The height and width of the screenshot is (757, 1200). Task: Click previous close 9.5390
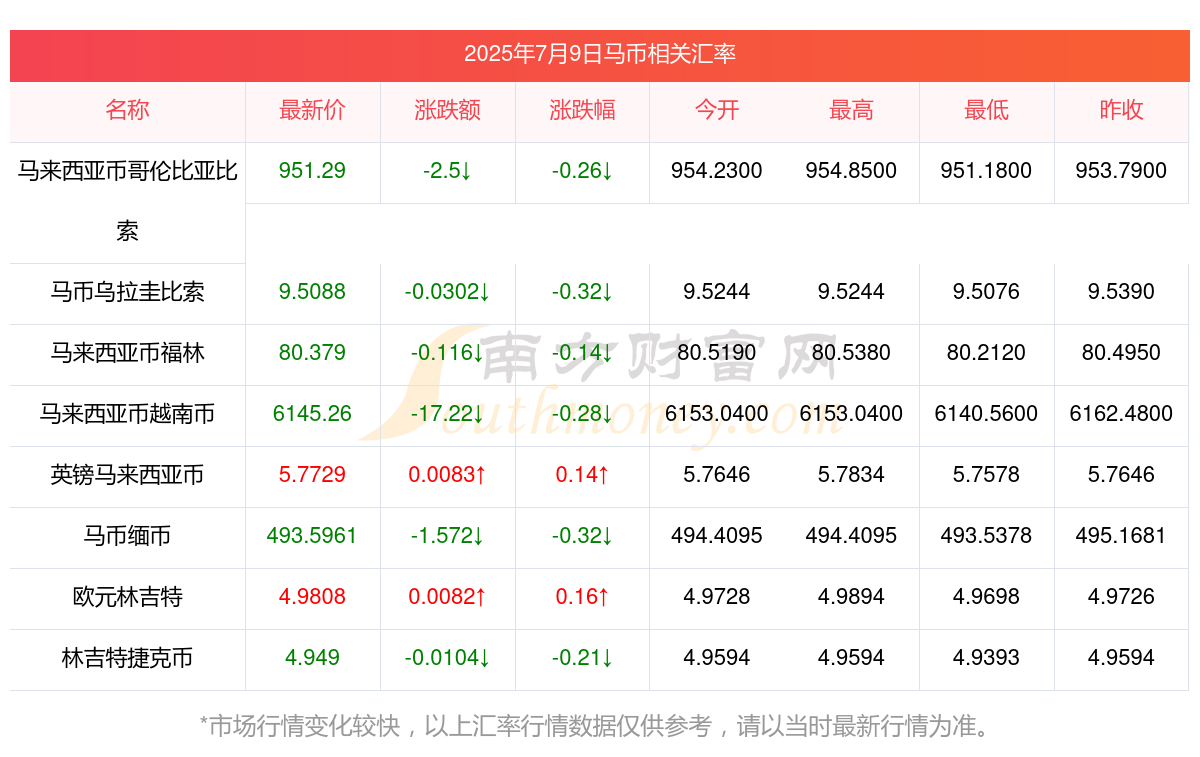(x=1121, y=292)
